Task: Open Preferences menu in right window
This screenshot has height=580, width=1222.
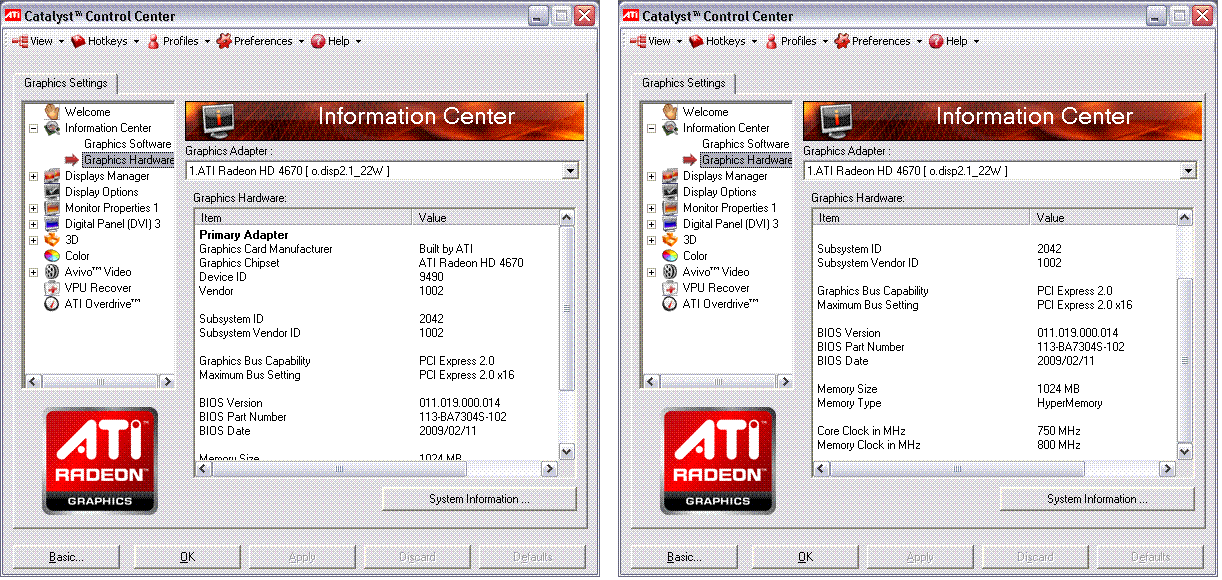Action: (879, 41)
